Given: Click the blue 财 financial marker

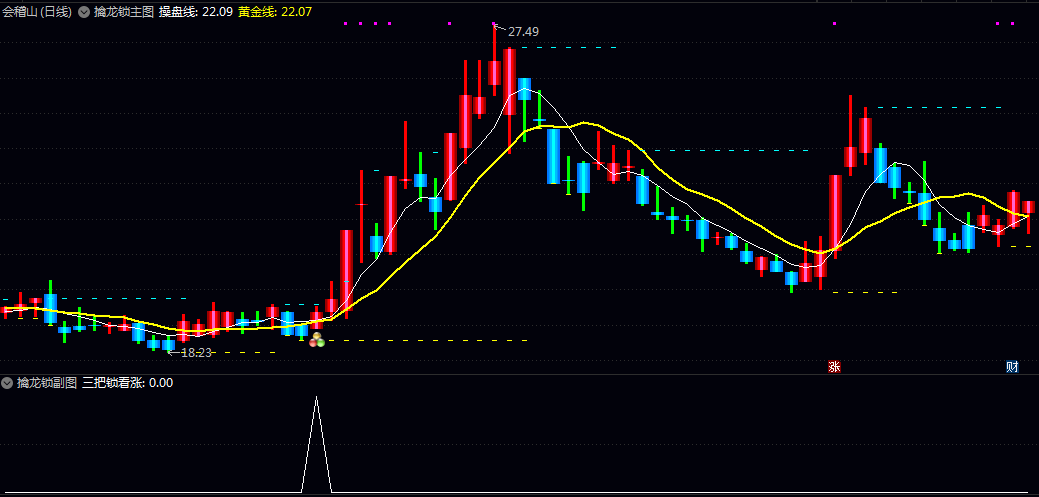Looking at the screenshot, I should 1012,366.
